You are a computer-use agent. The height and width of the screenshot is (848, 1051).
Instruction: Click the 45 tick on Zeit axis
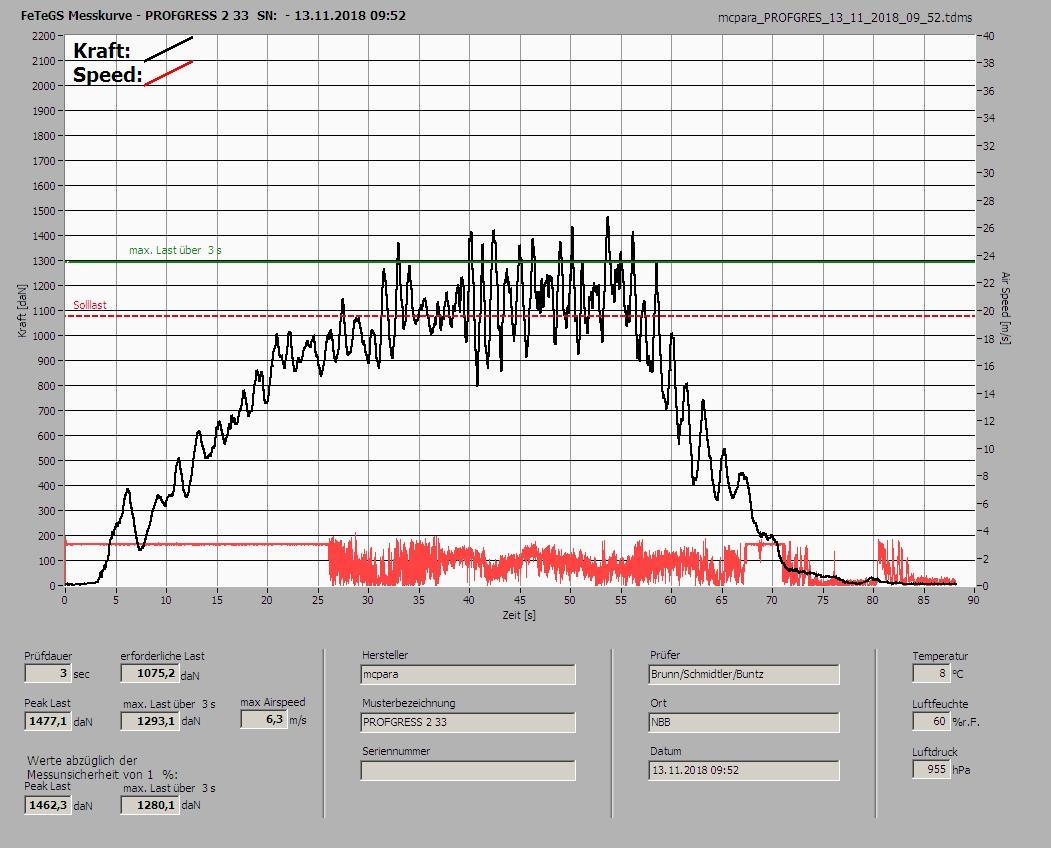point(519,600)
